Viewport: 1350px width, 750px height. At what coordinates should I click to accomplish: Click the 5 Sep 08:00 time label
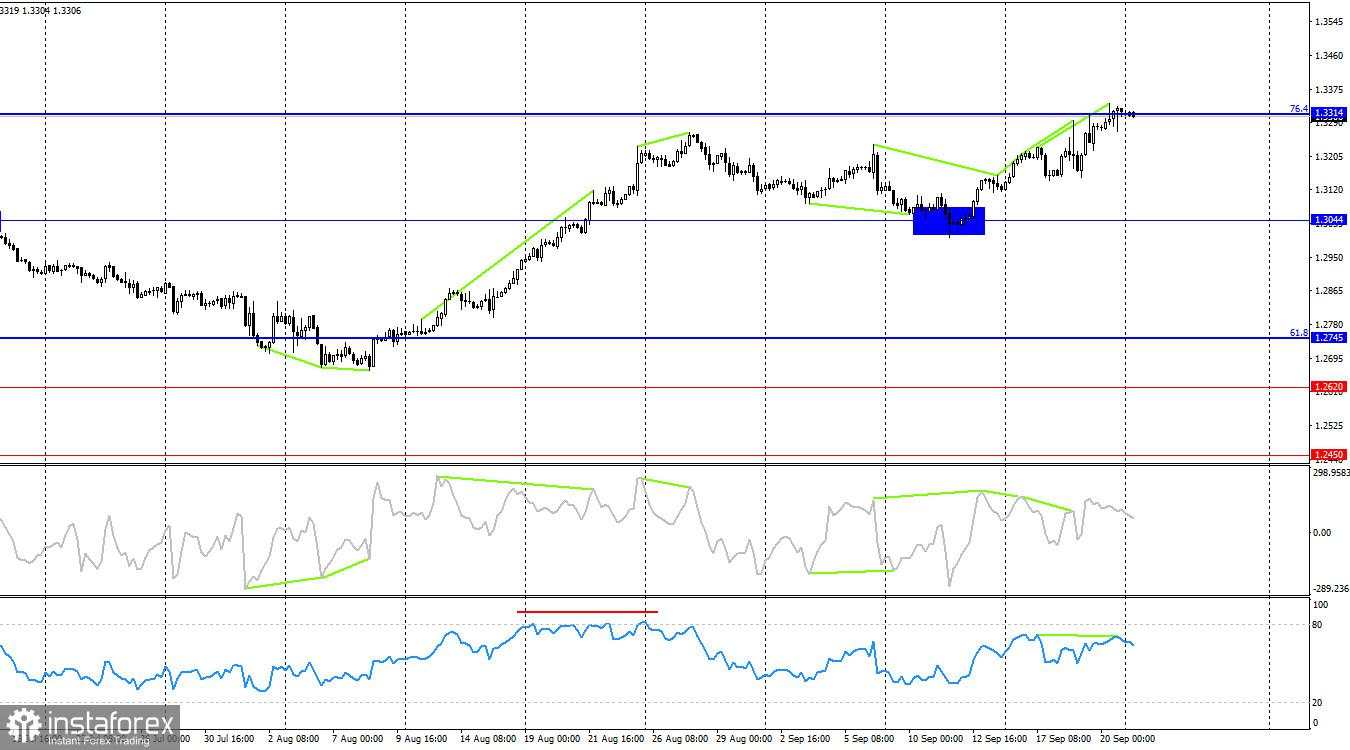[869, 739]
